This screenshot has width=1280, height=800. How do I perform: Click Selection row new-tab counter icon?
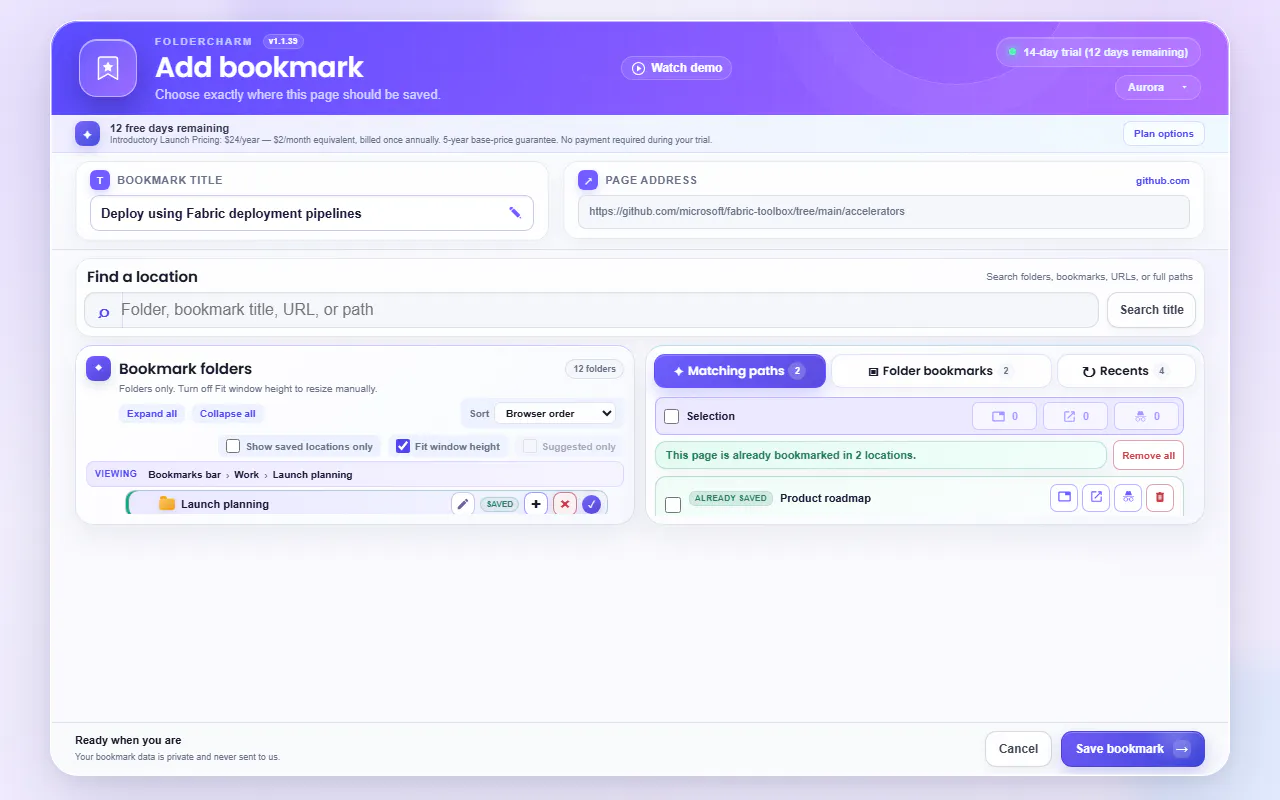pyautogui.click(x=1076, y=416)
